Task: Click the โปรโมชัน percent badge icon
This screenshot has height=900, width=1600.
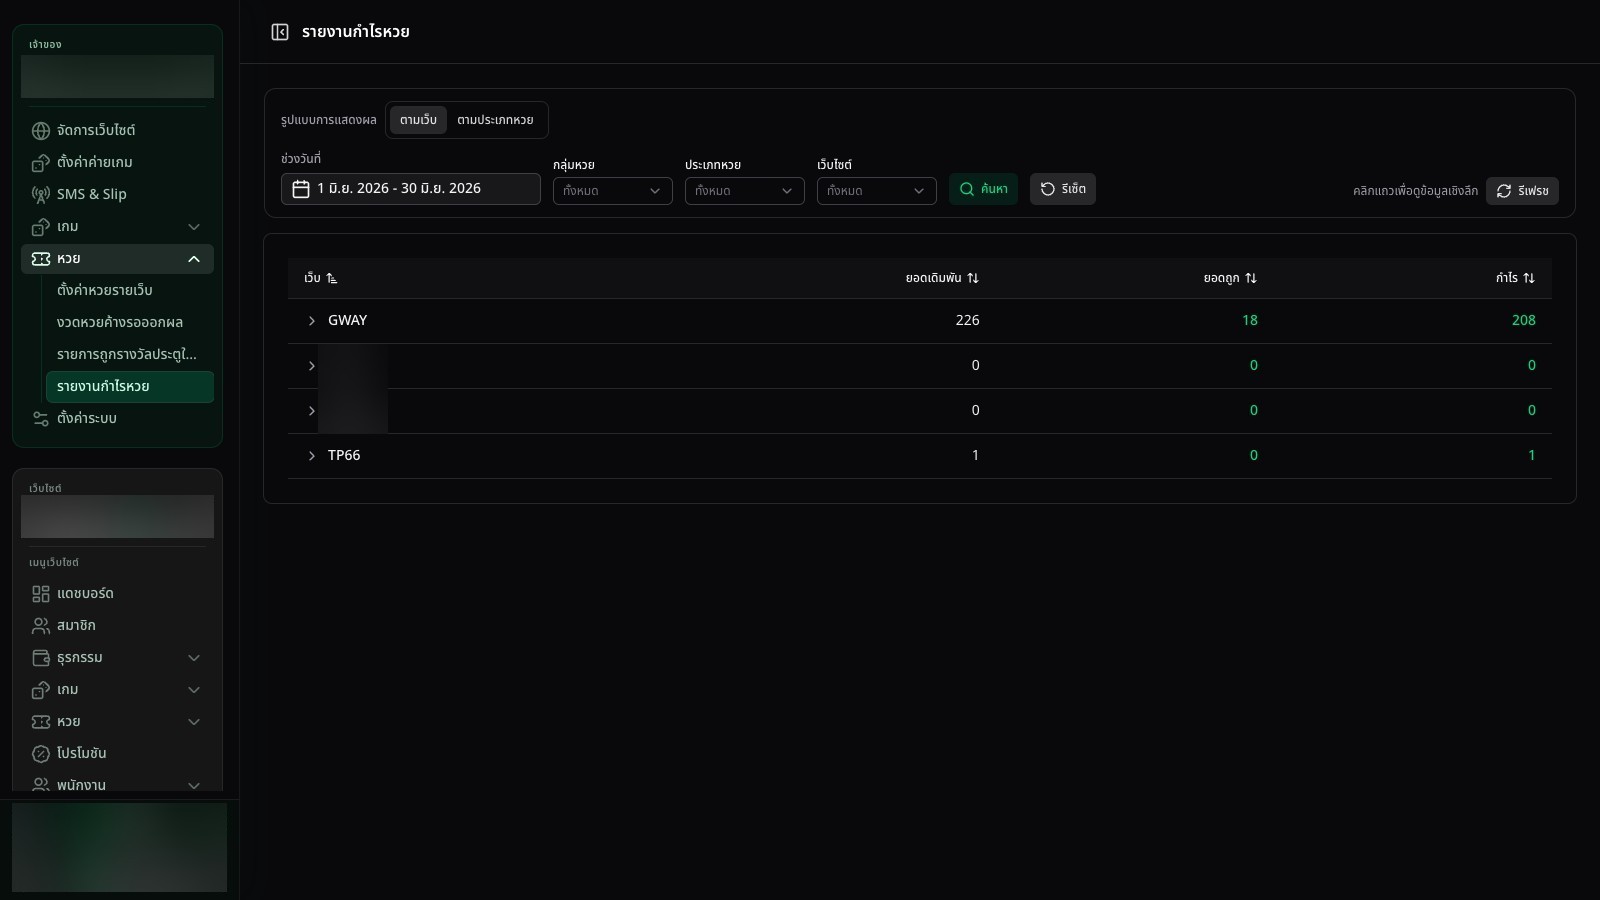Action: (x=41, y=754)
